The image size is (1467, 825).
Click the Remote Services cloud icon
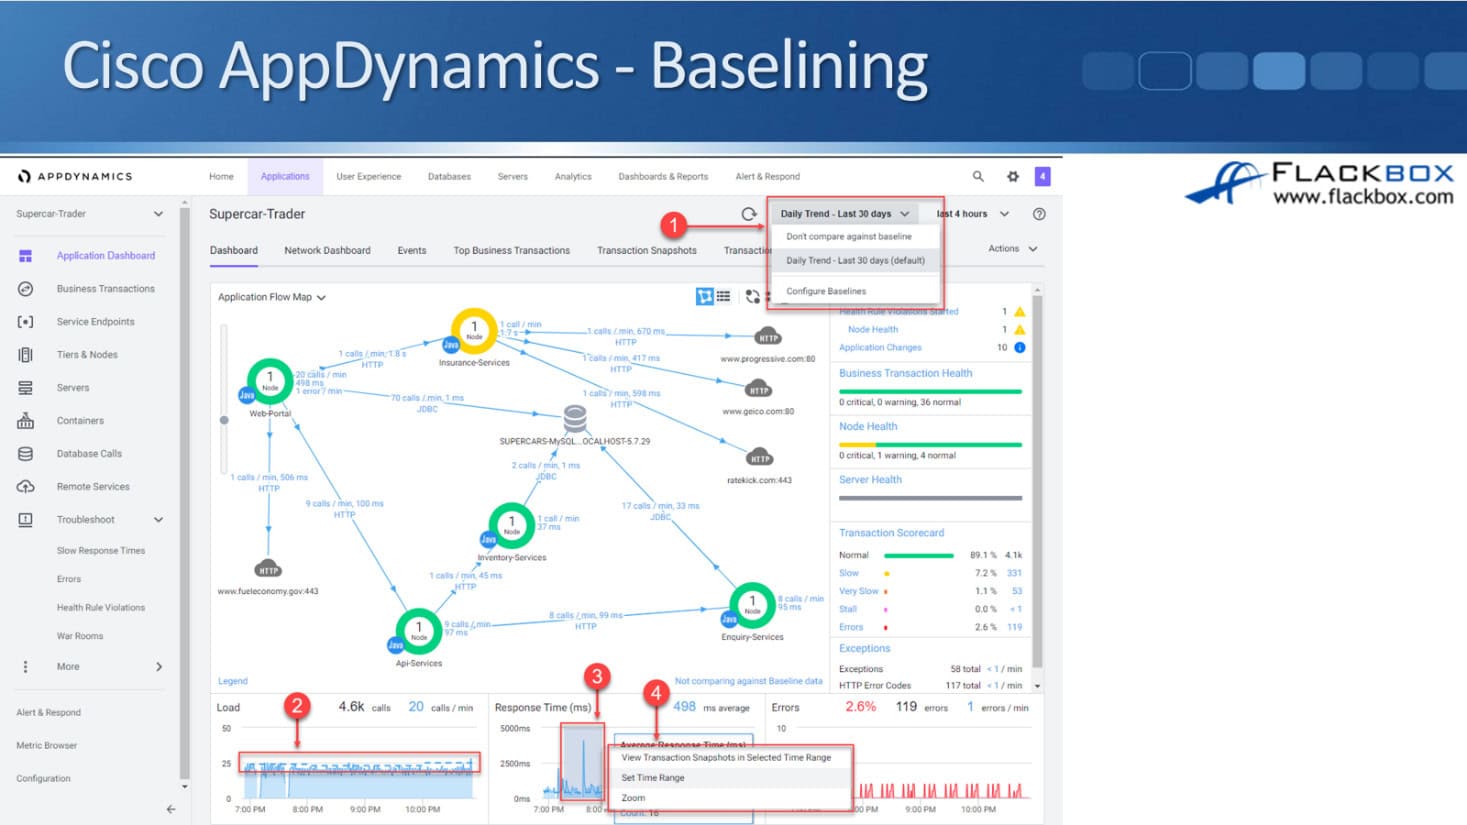(26, 487)
